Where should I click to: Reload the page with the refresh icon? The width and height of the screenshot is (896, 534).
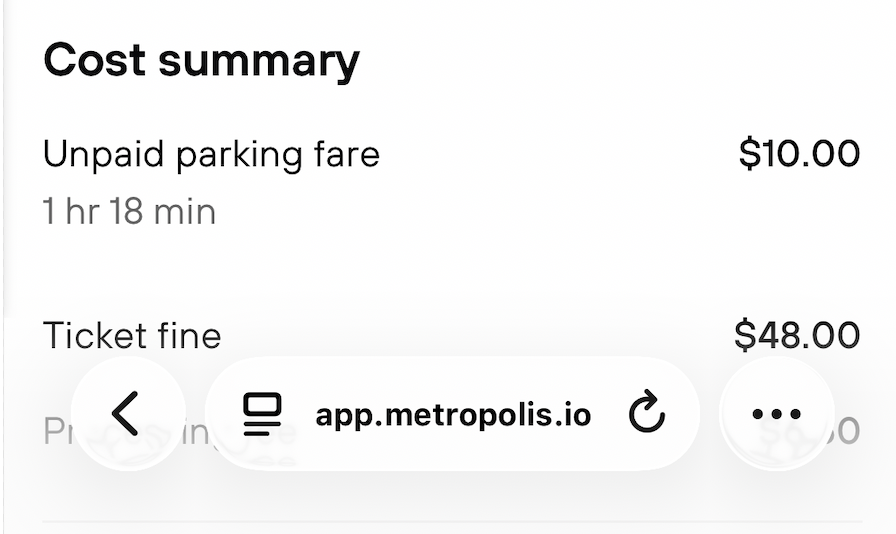click(647, 413)
